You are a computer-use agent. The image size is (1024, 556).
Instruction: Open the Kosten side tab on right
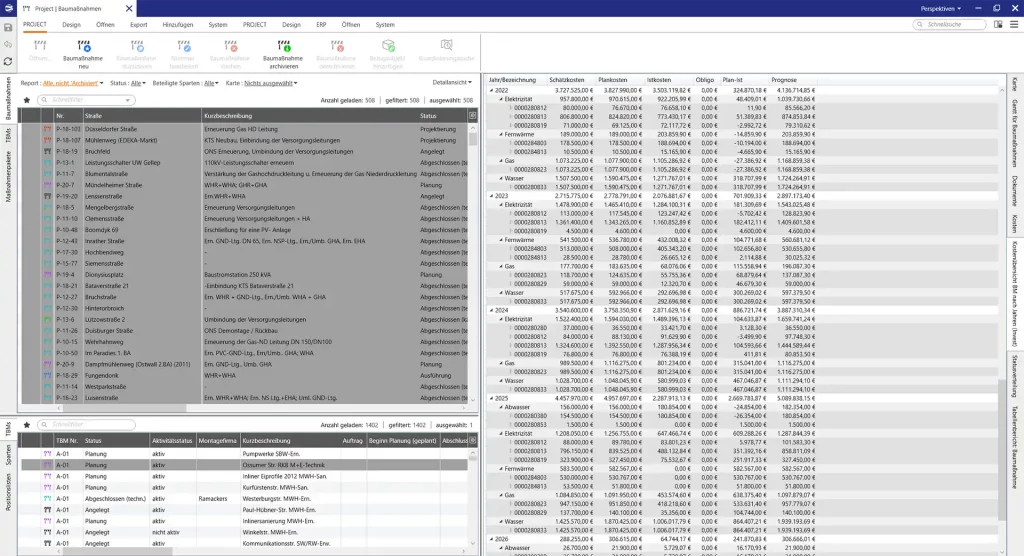pyautogui.click(x=1015, y=222)
